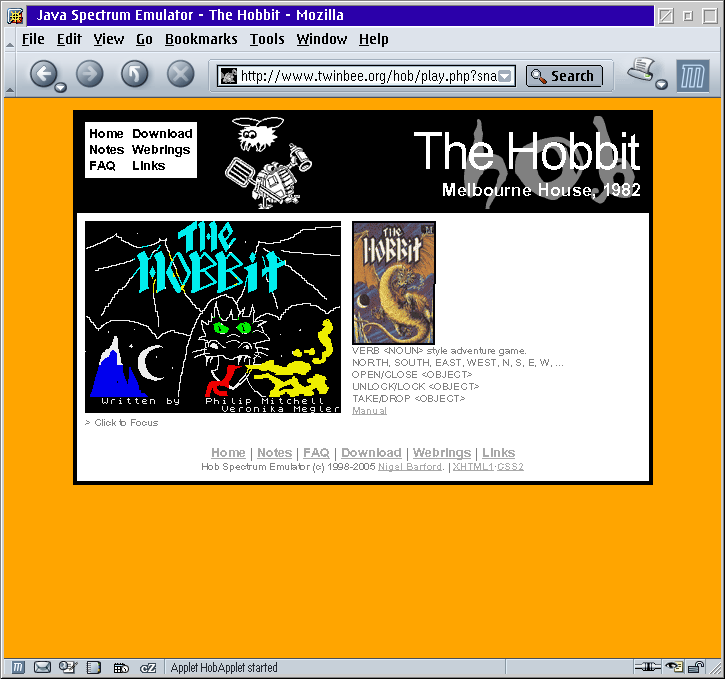The height and width of the screenshot is (679, 725).
Task: Click the Hobbit box cover art thumbnail
Action: tap(394, 283)
